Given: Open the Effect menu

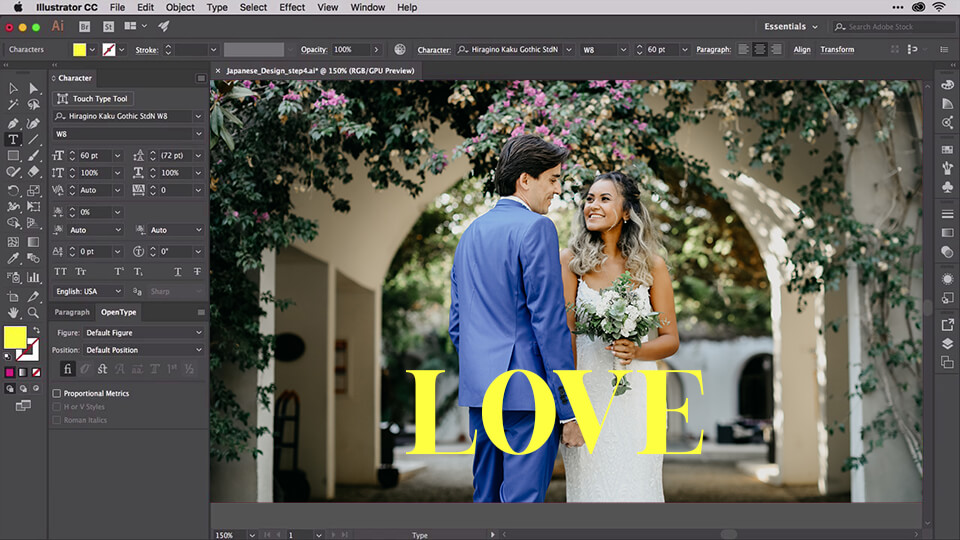Looking at the screenshot, I should (292, 7).
